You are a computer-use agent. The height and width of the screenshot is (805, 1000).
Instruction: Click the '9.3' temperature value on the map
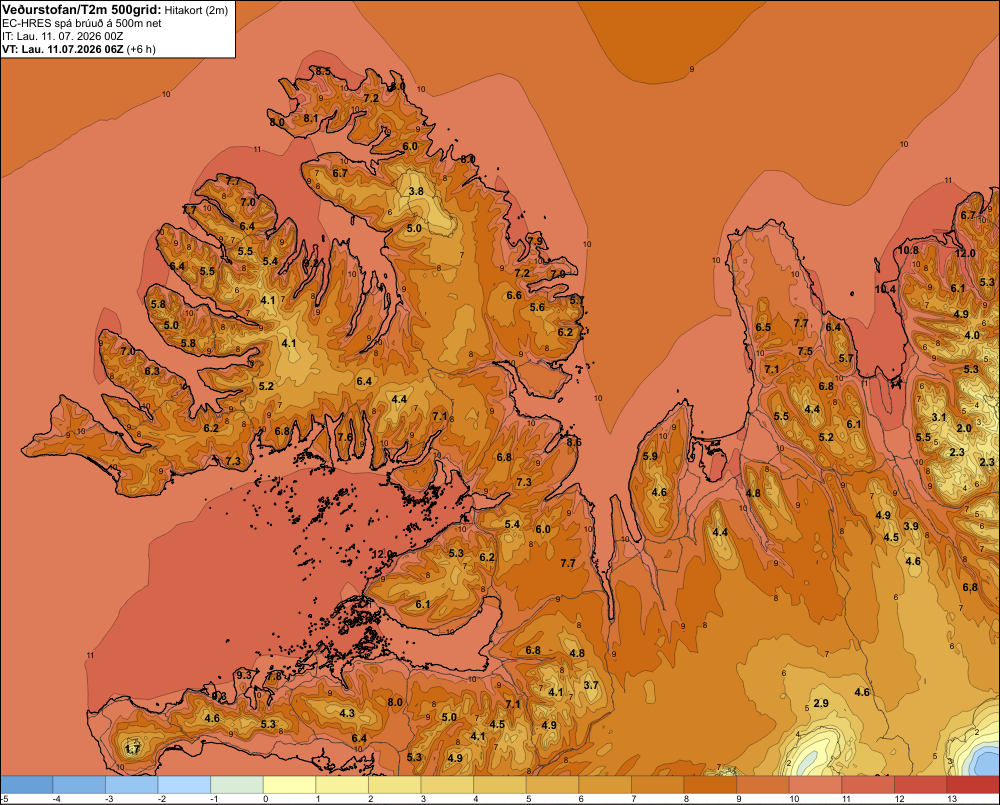pos(244,675)
